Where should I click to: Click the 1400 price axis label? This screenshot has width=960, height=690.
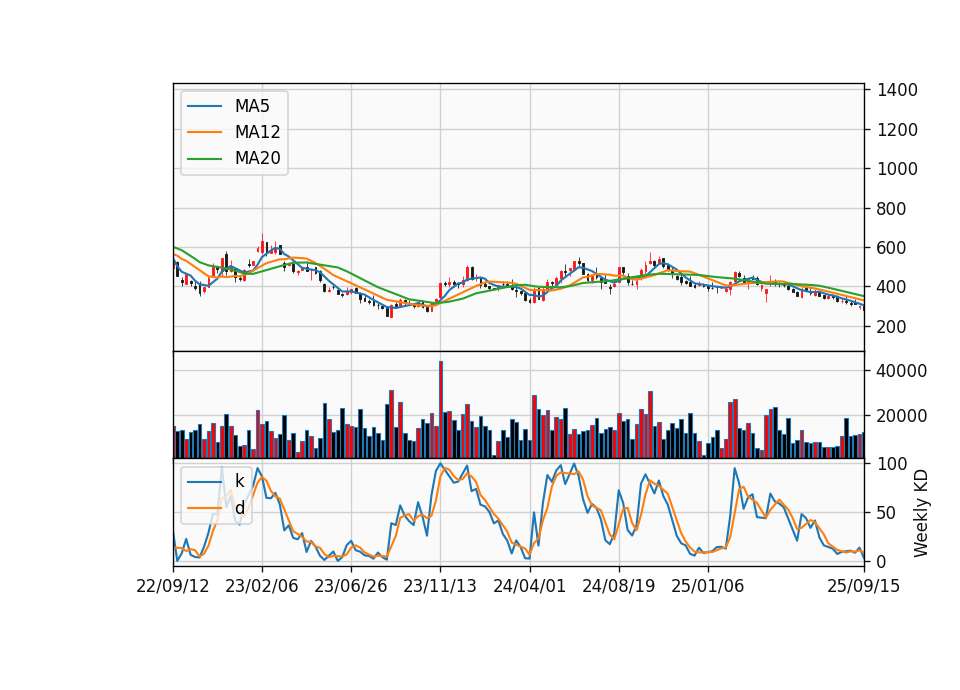pos(898,90)
